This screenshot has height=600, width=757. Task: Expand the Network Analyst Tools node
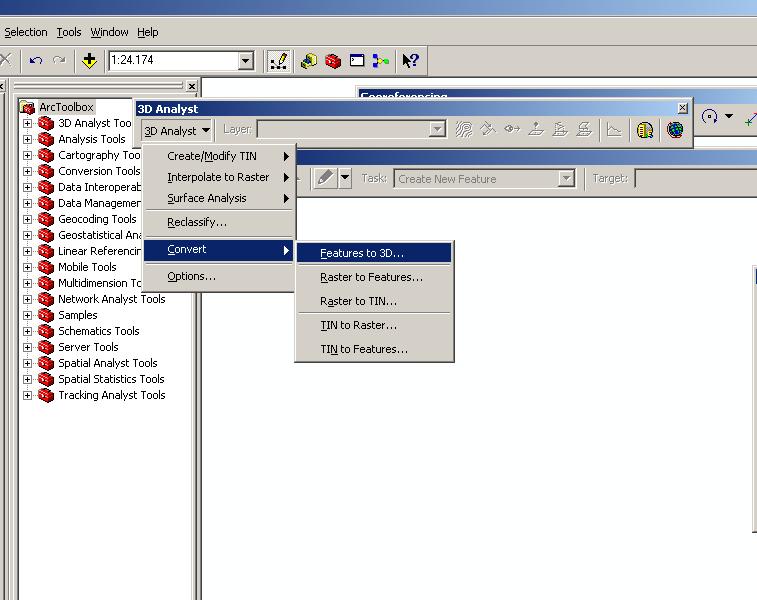(28, 299)
